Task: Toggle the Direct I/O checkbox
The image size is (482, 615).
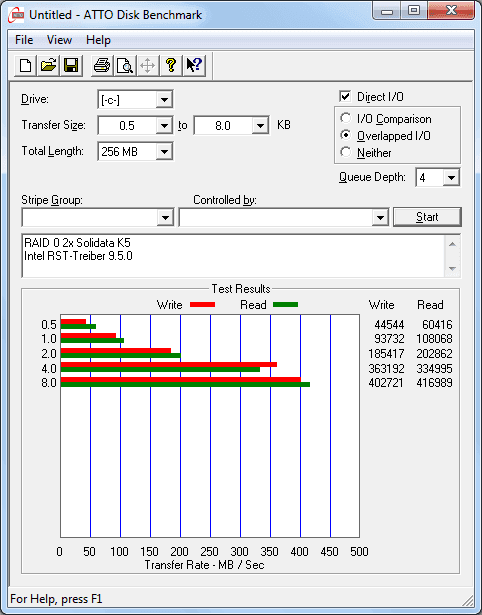Action: coord(345,96)
